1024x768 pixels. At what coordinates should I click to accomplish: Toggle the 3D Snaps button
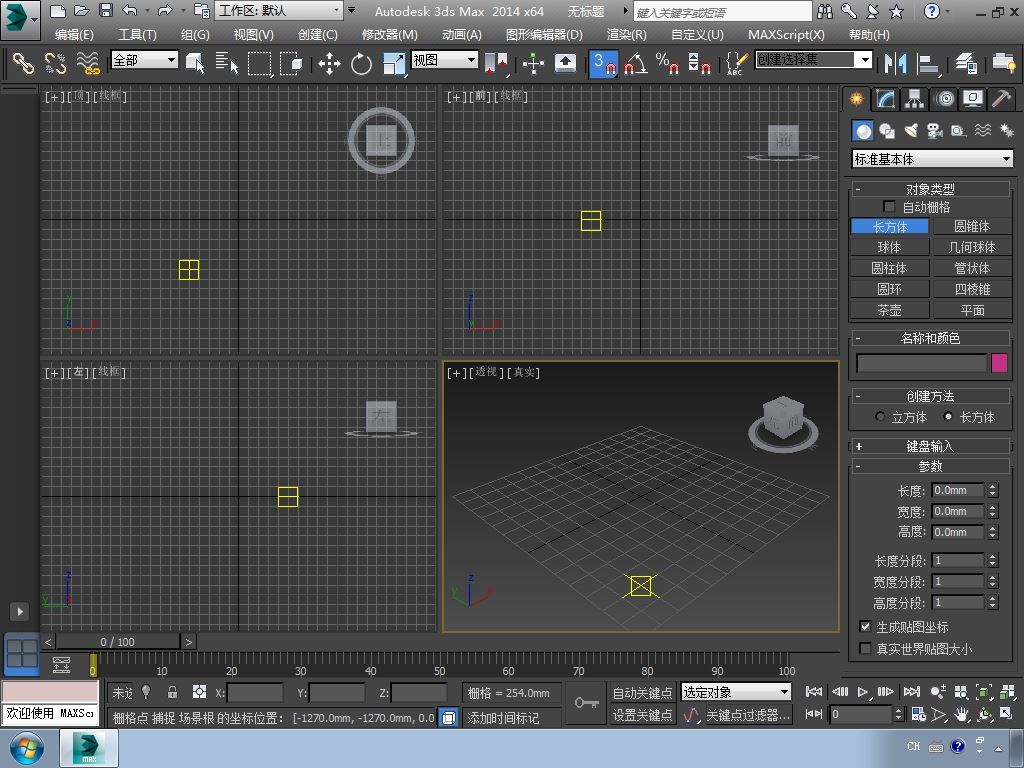coord(603,64)
